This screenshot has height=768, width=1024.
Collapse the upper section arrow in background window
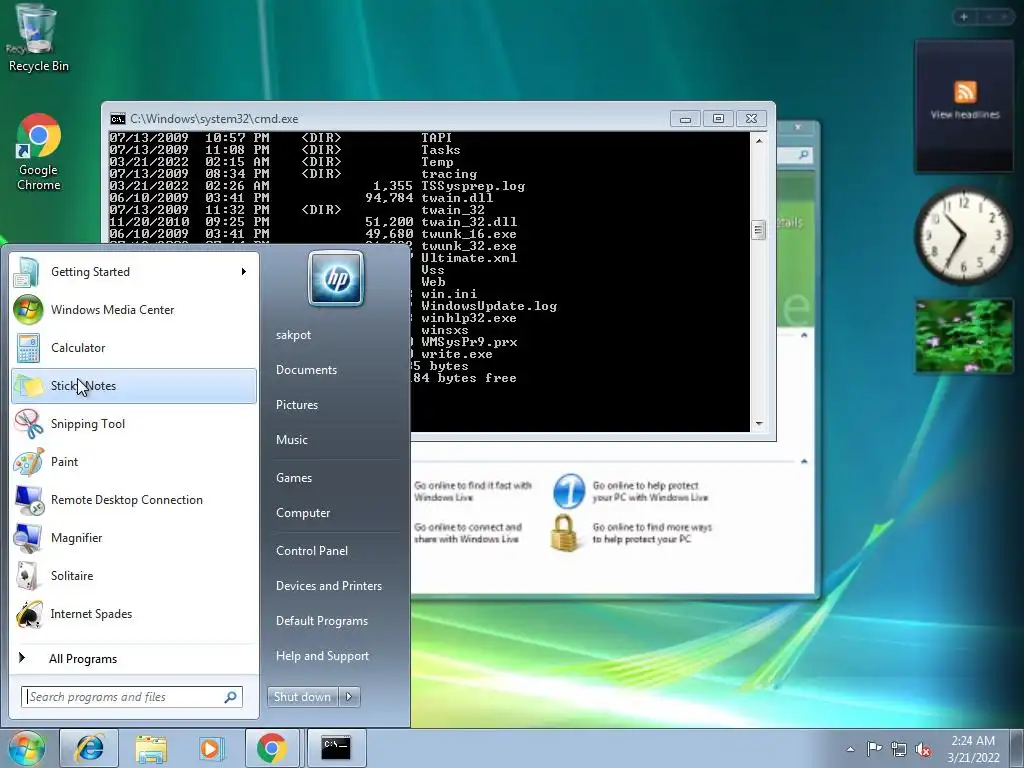804,335
